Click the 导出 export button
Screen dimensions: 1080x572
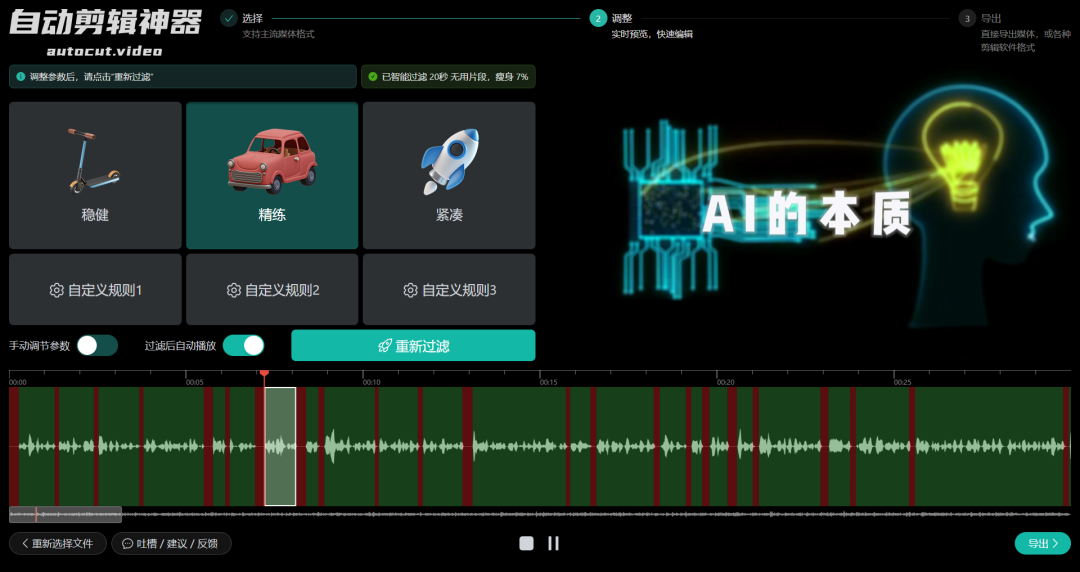click(x=1042, y=543)
